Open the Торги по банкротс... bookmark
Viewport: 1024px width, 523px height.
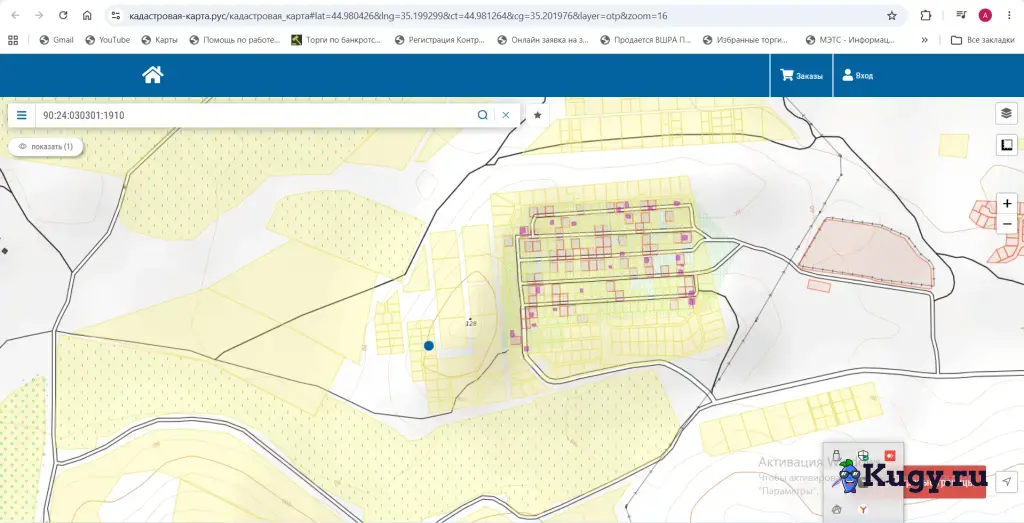coord(336,40)
